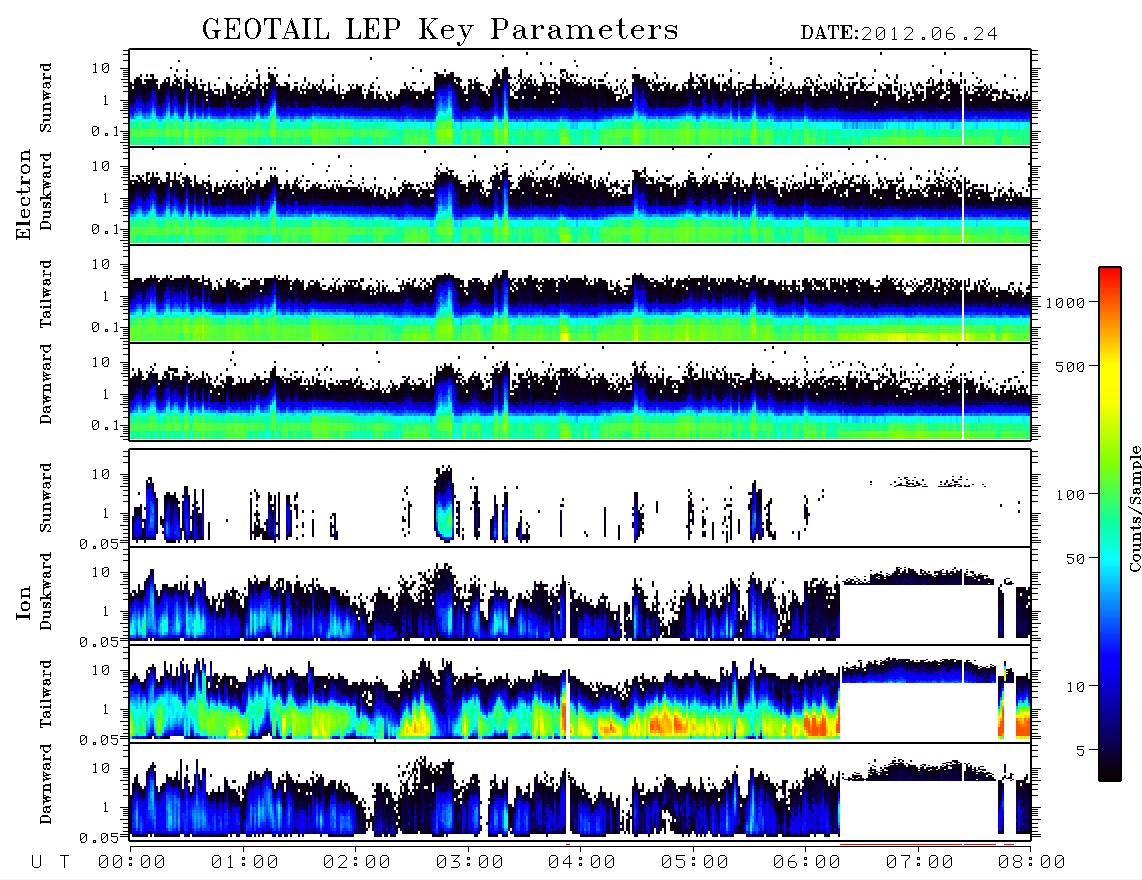Click the 07:00 time axis label
The width and height of the screenshot is (1142, 880).
(920, 863)
